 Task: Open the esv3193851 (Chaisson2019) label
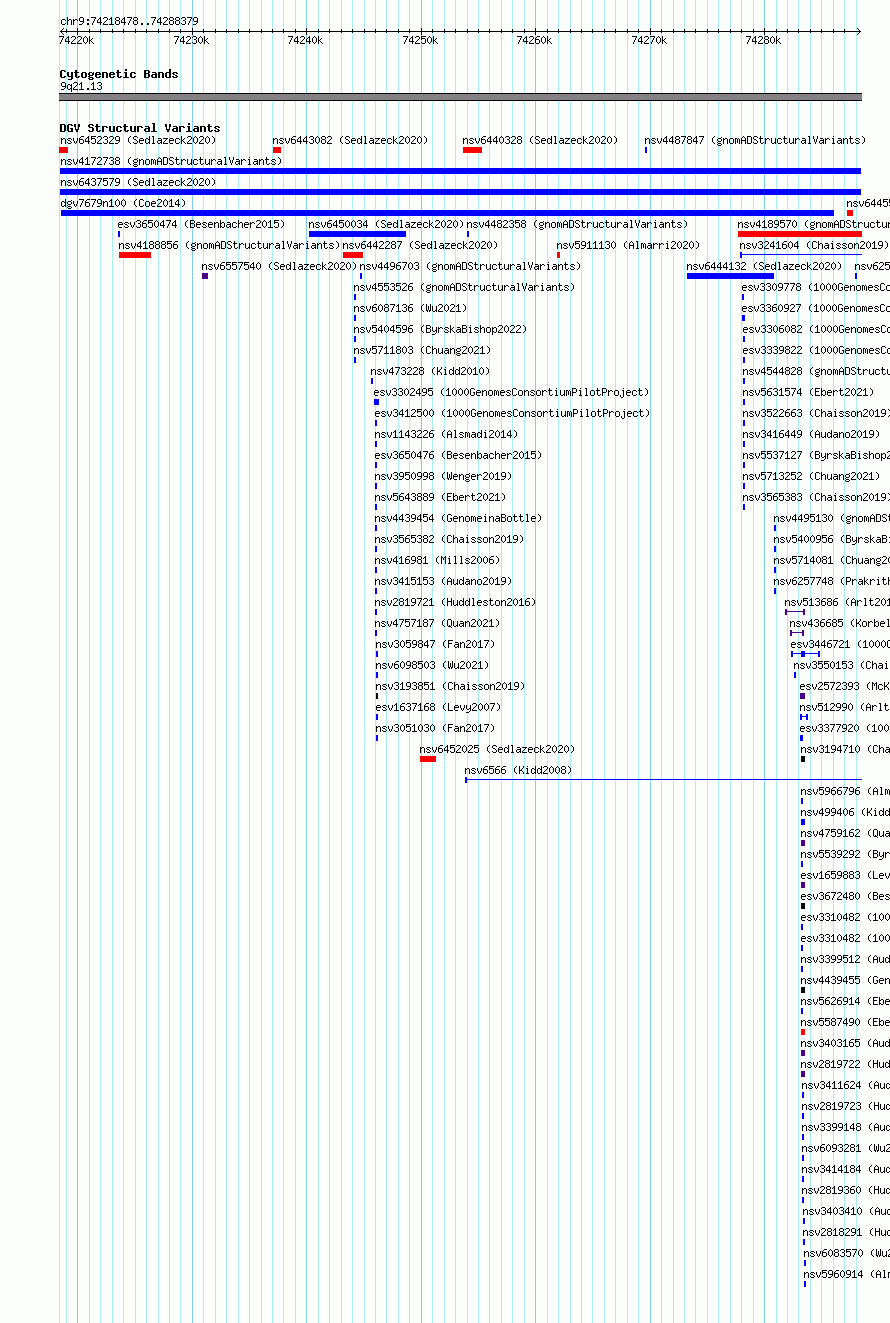coord(450,686)
